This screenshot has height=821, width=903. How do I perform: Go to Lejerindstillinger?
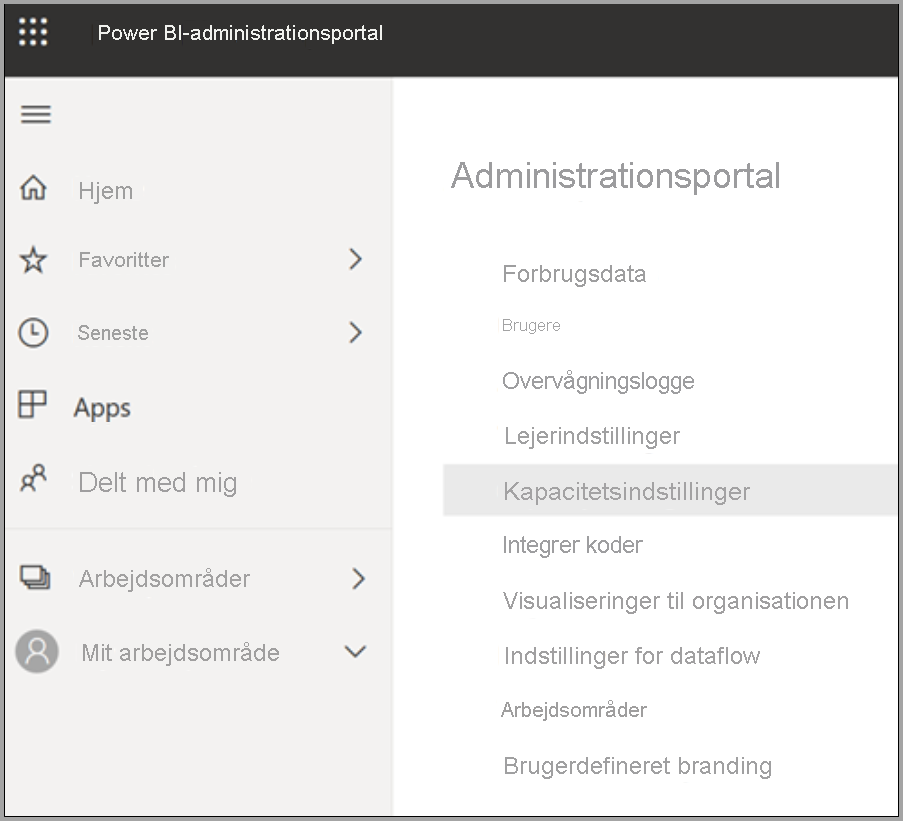[592, 436]
